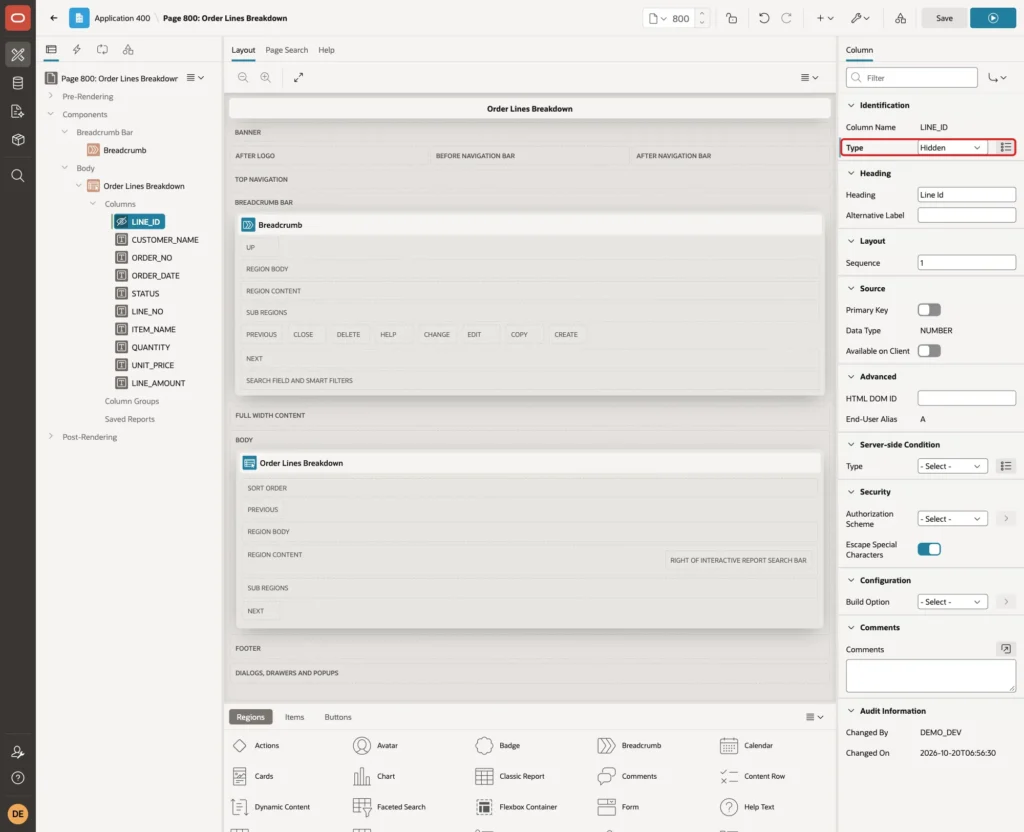Open the Page Search tab

pyautogui.click(x=286, y=50)
